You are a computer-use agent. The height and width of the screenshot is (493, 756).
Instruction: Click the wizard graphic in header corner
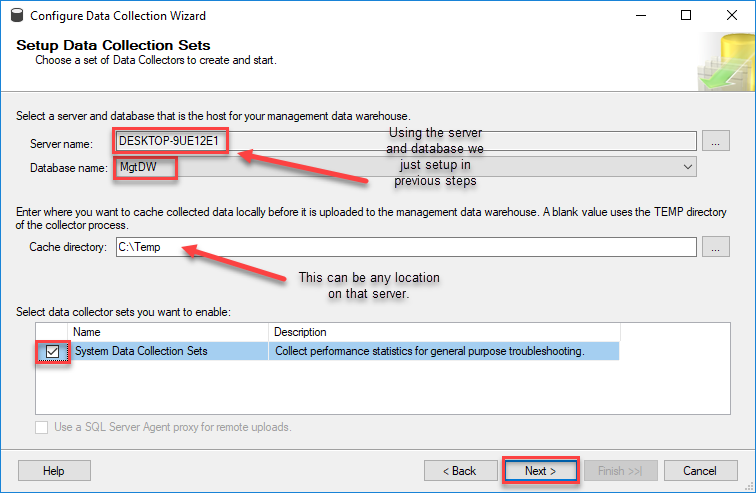[726, 62]
